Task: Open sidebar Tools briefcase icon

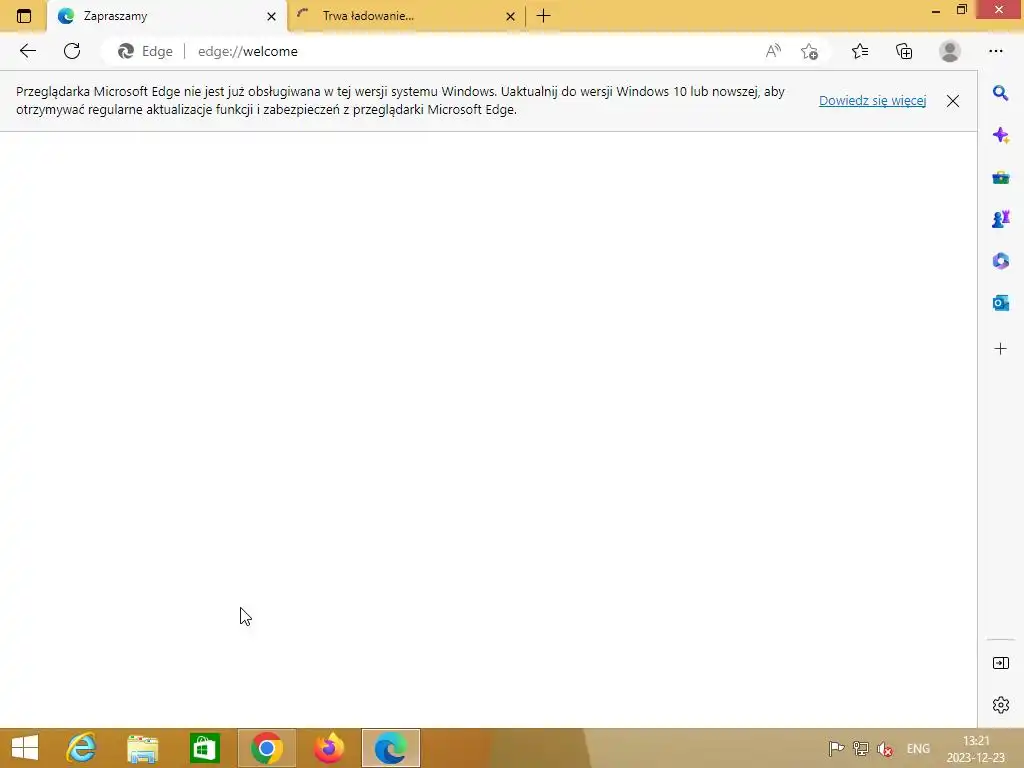Action: tap(1000, 177)
